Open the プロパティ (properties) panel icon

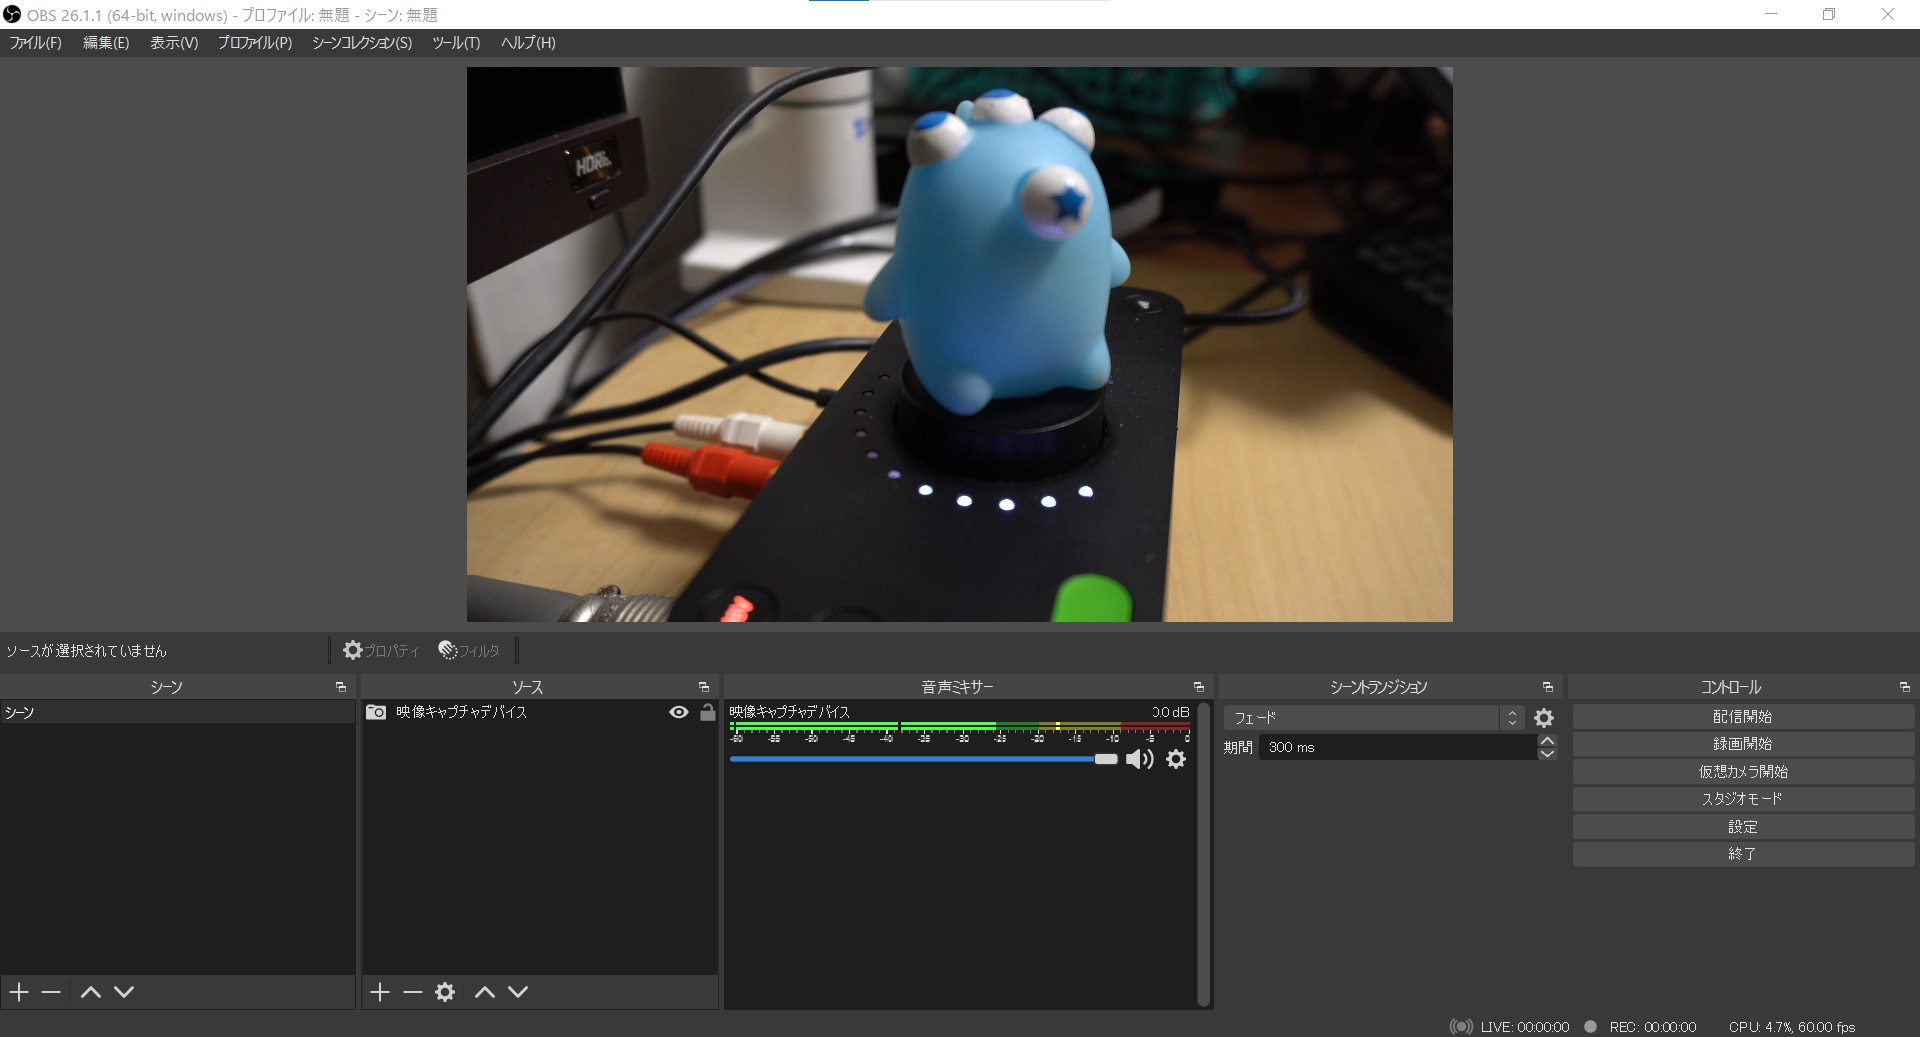(353, 650)
